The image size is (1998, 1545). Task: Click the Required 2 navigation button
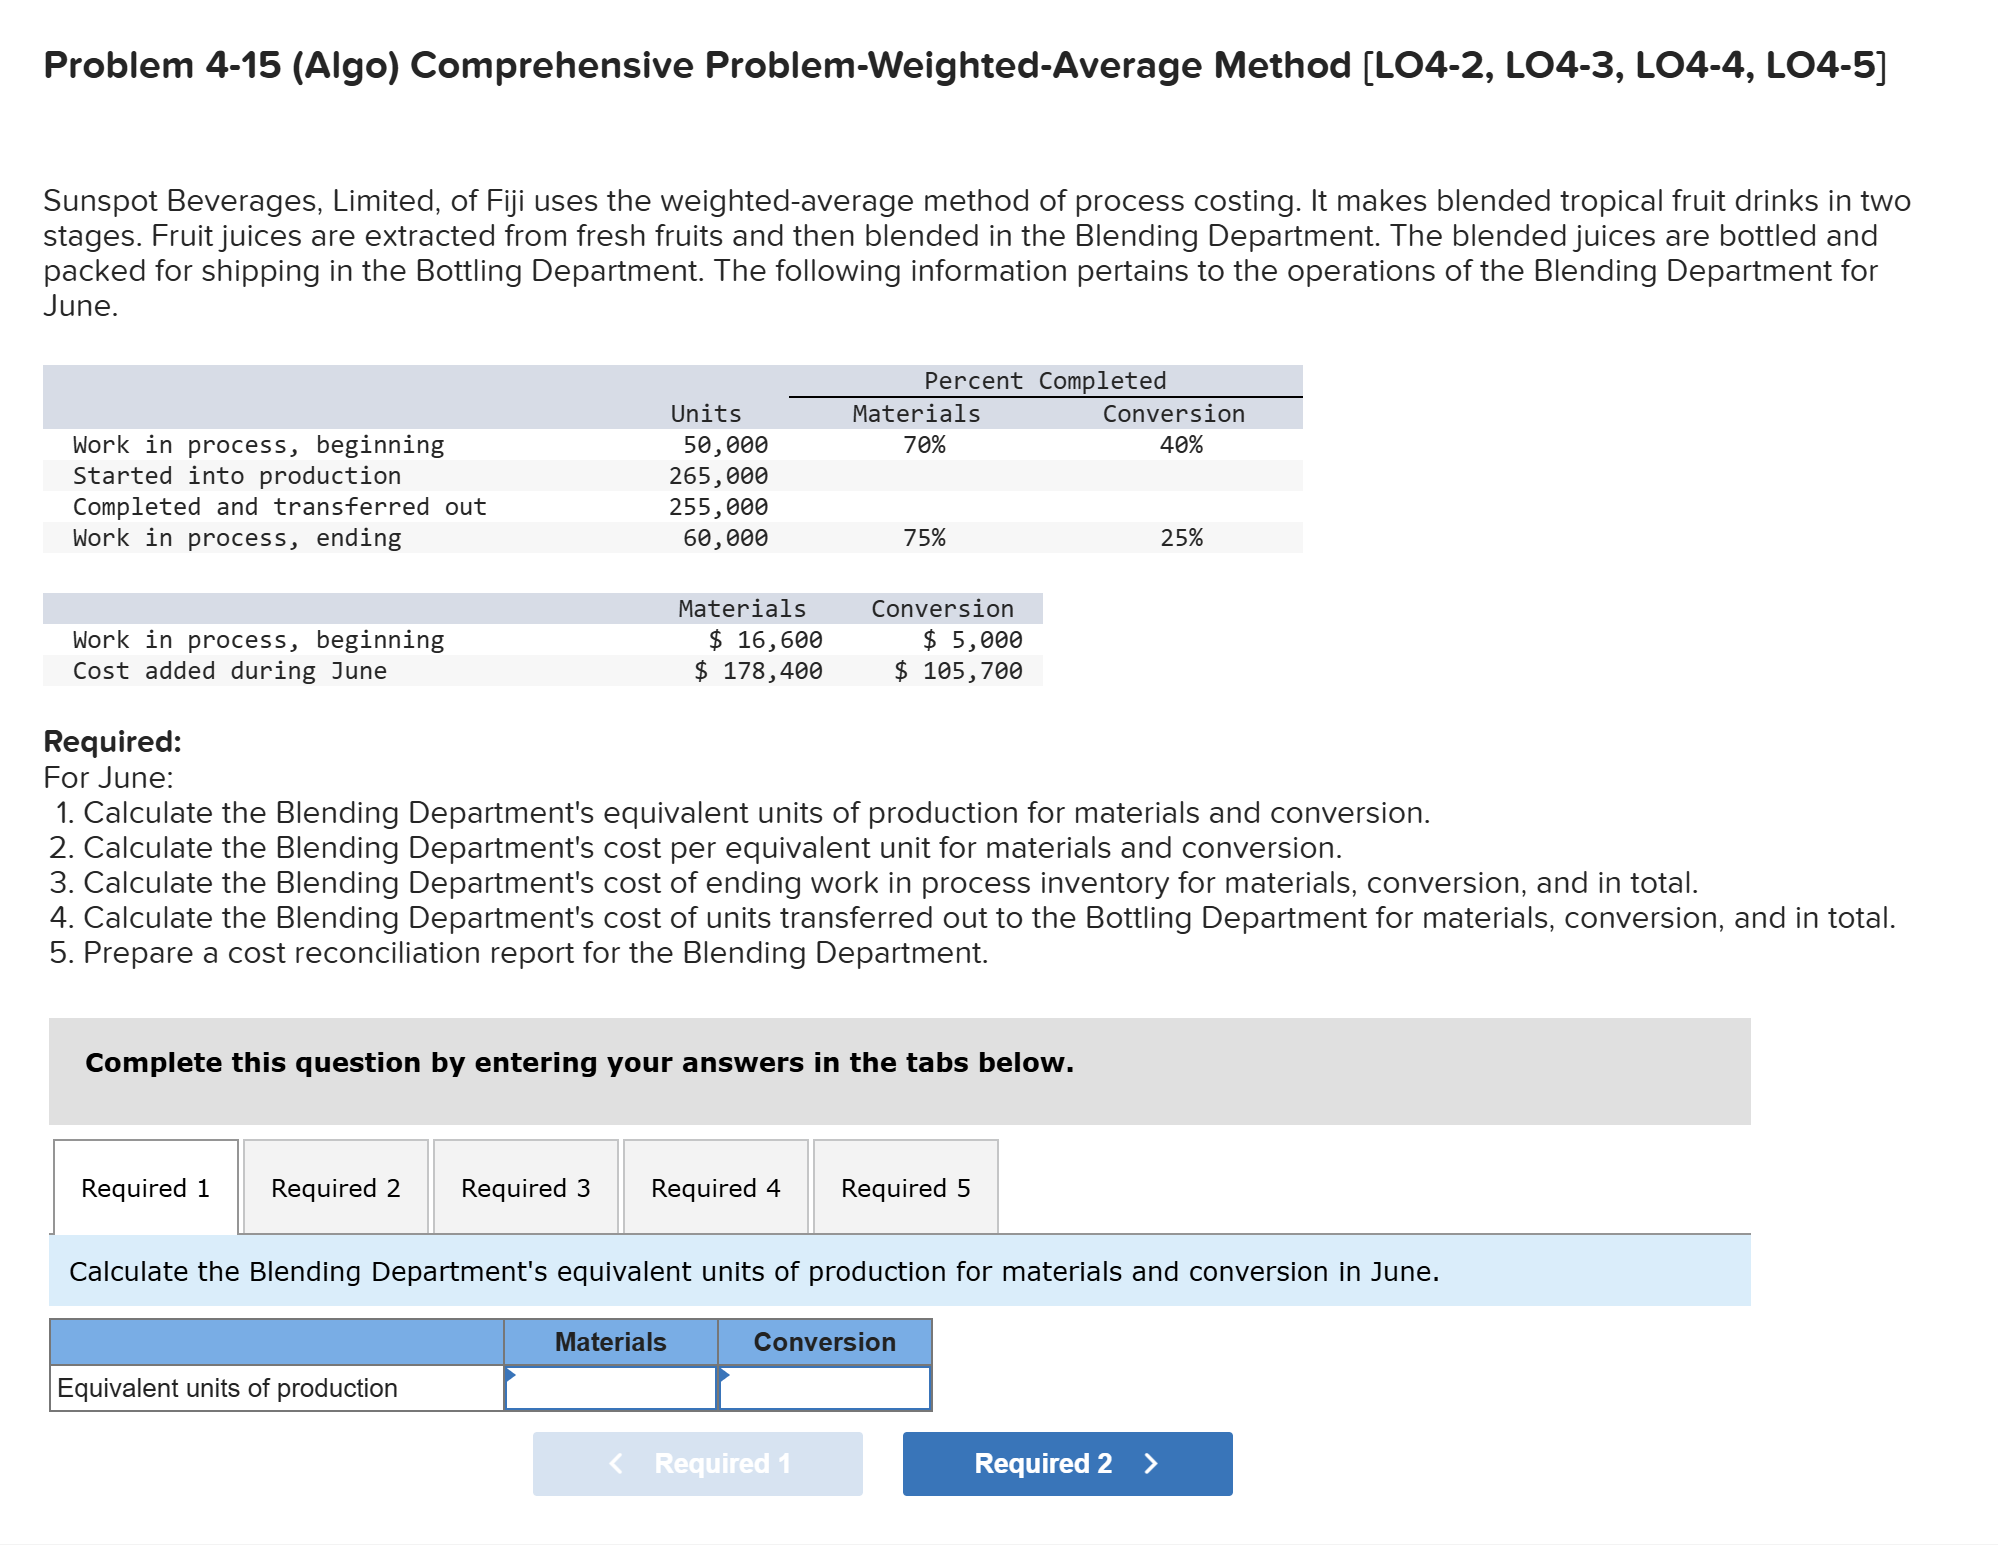tap(1066, 1463)
